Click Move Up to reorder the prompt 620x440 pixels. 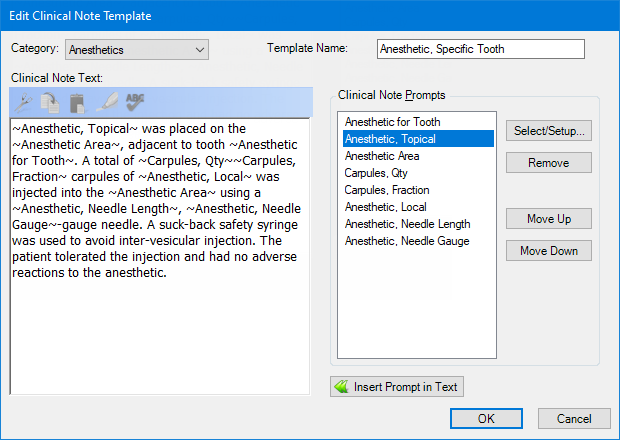548,219
